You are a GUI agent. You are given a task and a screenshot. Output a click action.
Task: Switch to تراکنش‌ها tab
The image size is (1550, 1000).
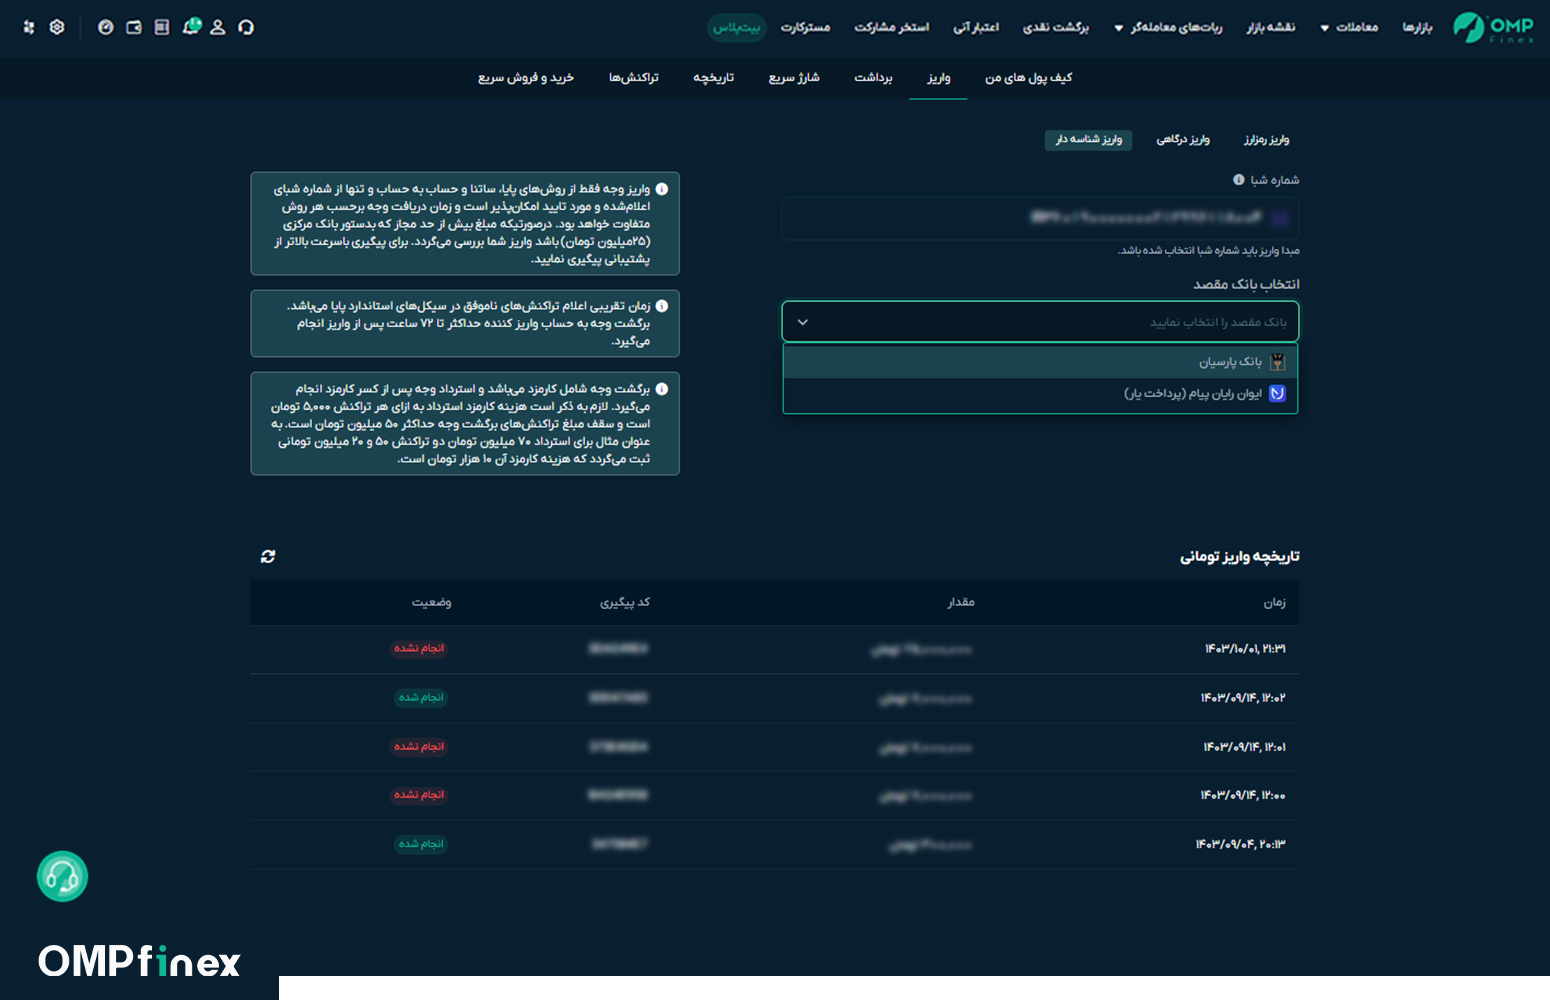click(634, 77)
